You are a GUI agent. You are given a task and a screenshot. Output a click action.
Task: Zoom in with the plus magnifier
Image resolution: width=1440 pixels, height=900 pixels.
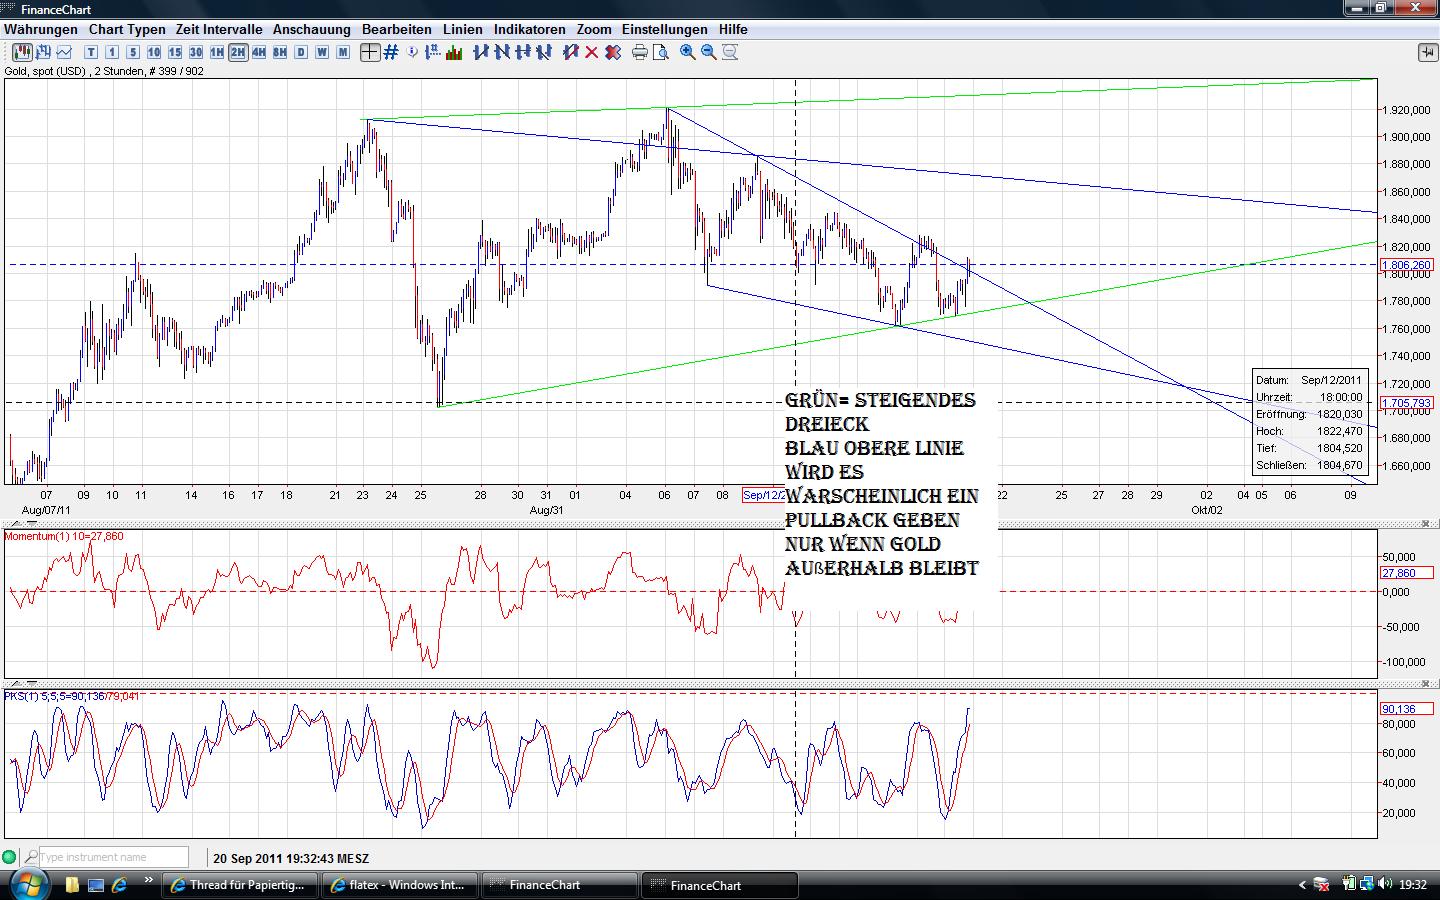(688, 52)
